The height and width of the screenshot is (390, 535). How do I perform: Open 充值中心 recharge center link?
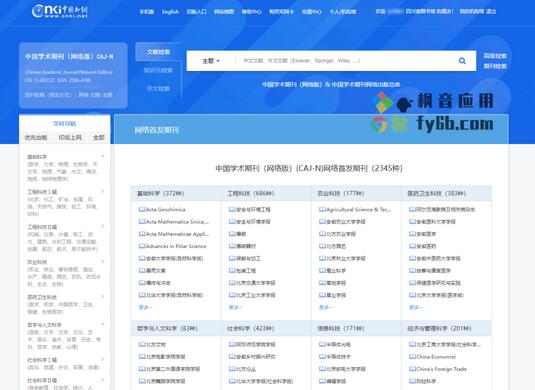click(311, 12)
